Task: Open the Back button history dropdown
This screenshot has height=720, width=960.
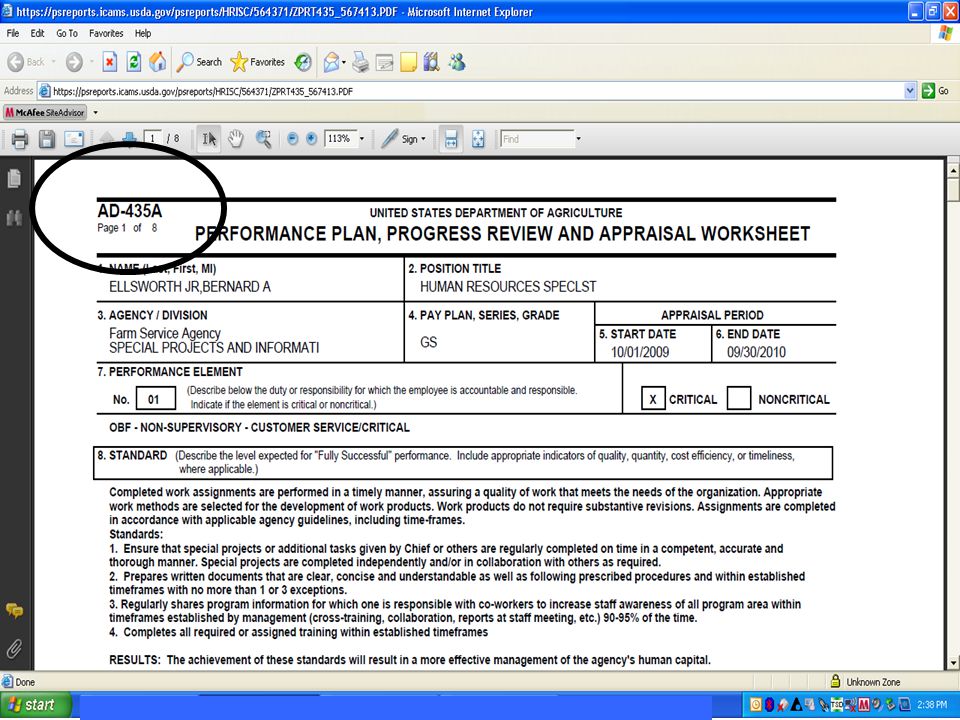Action: click(x=54, y=62)
